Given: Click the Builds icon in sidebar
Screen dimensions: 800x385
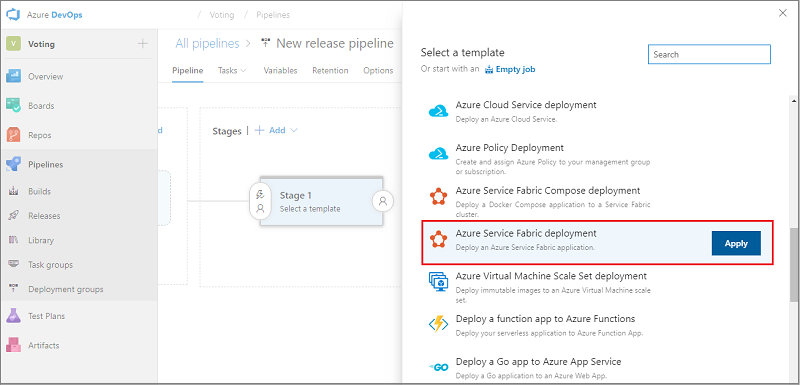Looking at the screenshot, I should [x=13, y=192].
